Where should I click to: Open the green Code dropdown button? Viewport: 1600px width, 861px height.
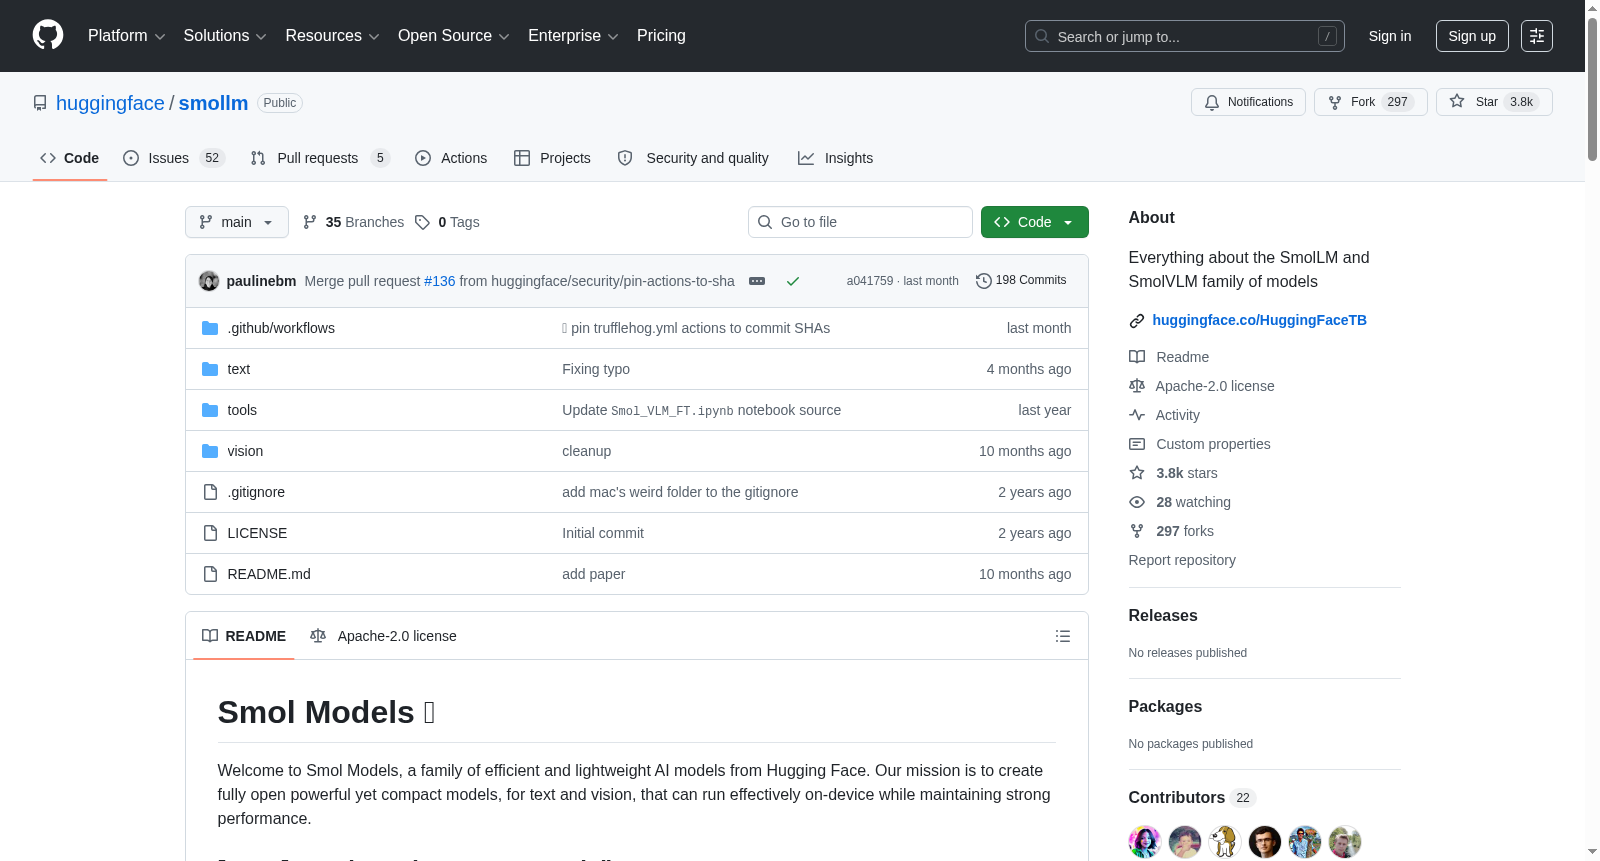point(1035,222)
